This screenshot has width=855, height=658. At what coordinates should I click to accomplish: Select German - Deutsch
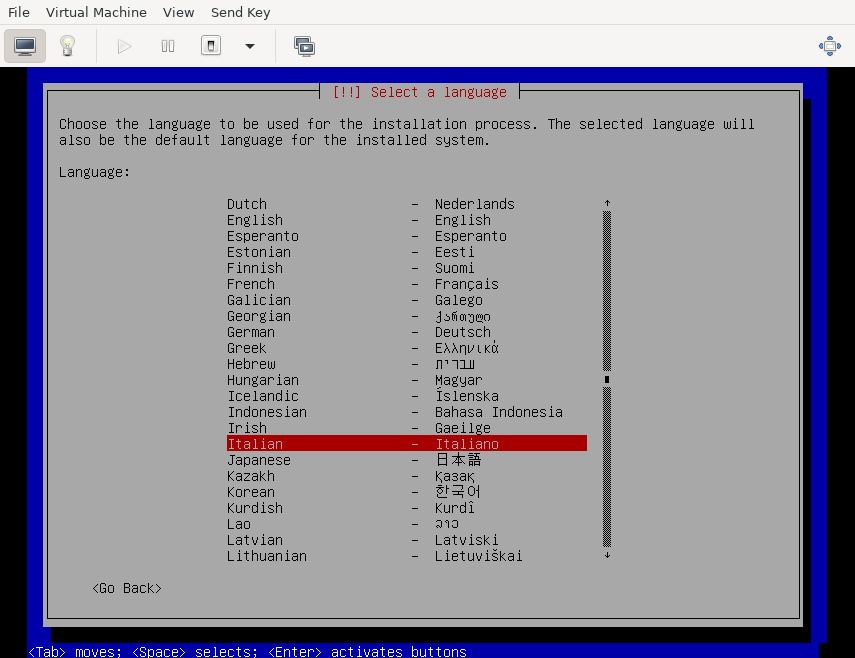(x=407, y=332)
